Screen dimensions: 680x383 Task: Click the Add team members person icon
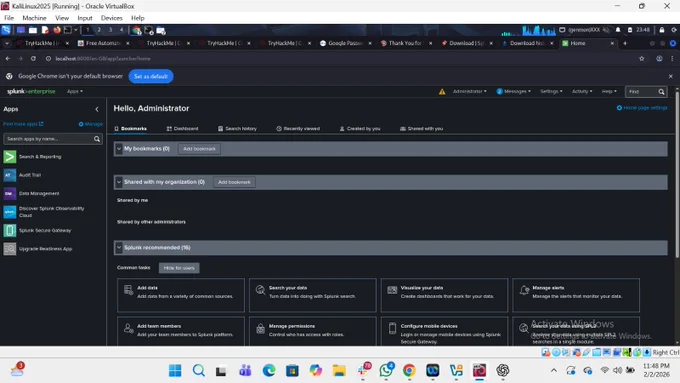point(128,328)
